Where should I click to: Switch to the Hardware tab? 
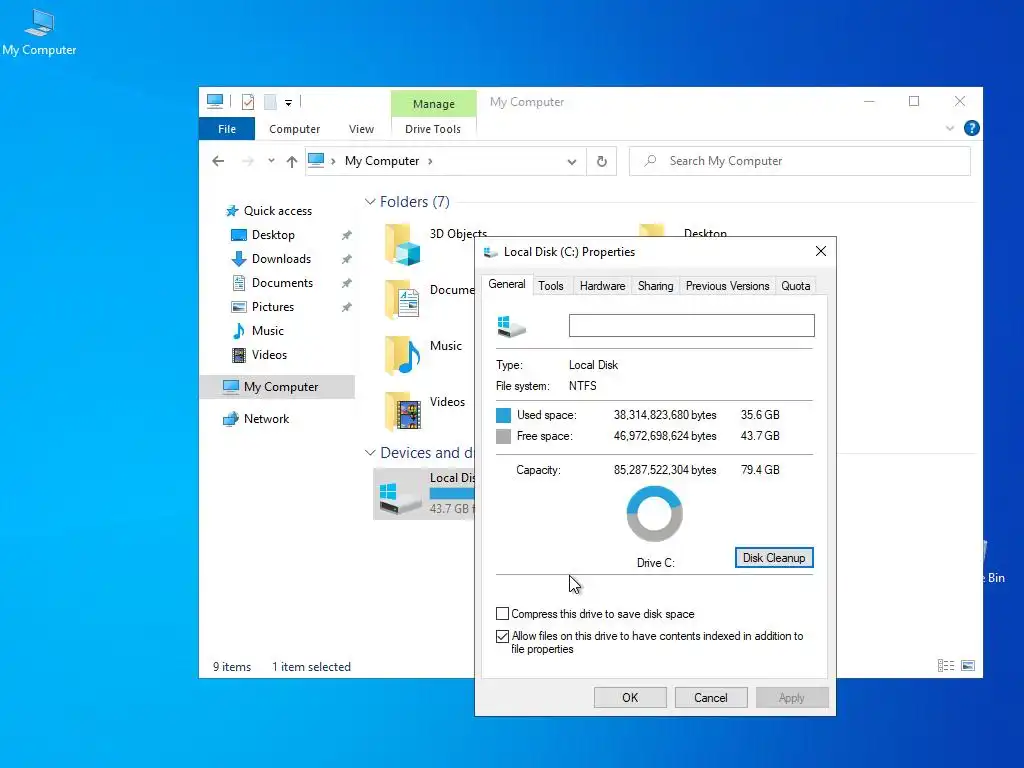[602, 286]
